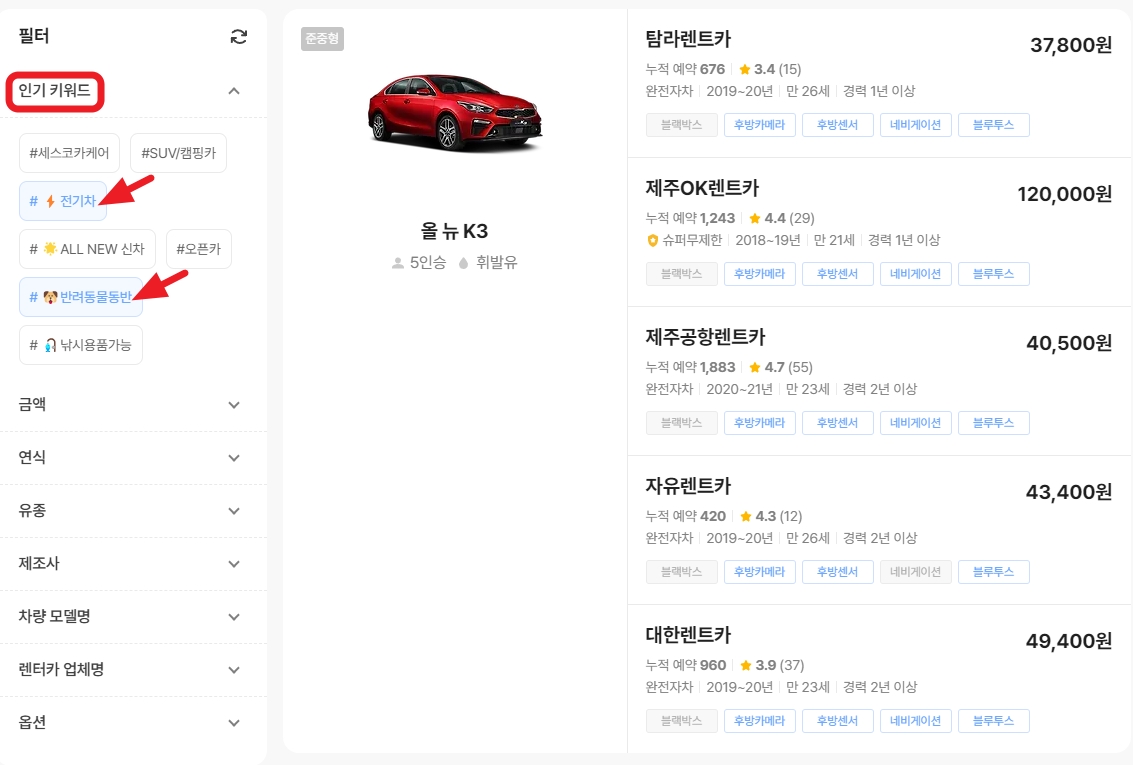Toggle the #SUV/캠핑카 keyword filter

tap(178, 152)
